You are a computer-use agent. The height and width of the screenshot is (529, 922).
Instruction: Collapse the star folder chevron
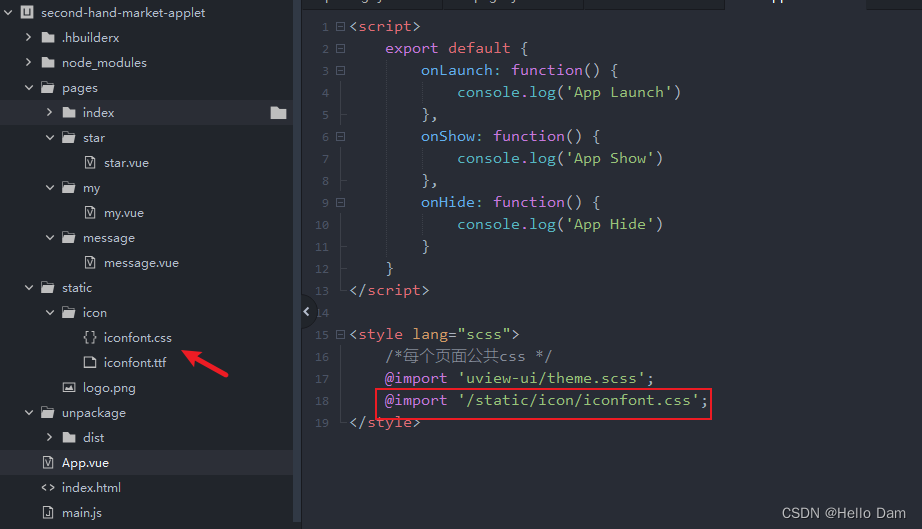pyautogui.click(x=50, y=138)
